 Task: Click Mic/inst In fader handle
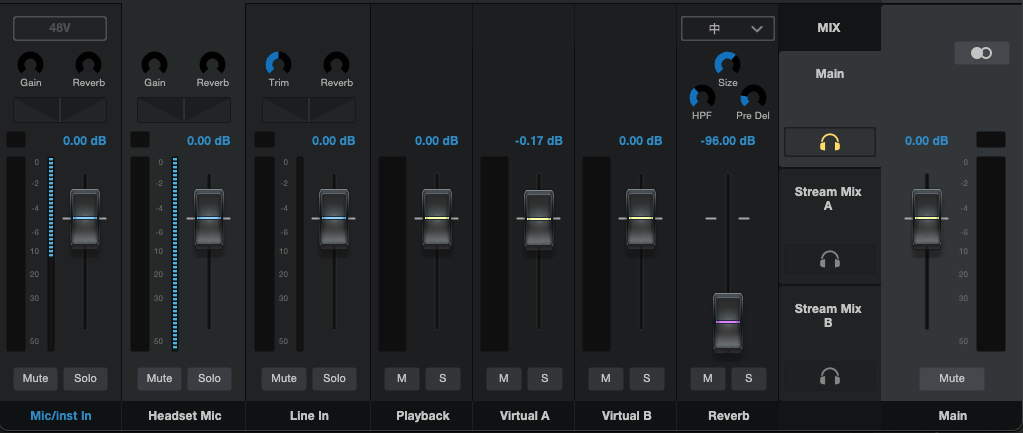point(85,218)
